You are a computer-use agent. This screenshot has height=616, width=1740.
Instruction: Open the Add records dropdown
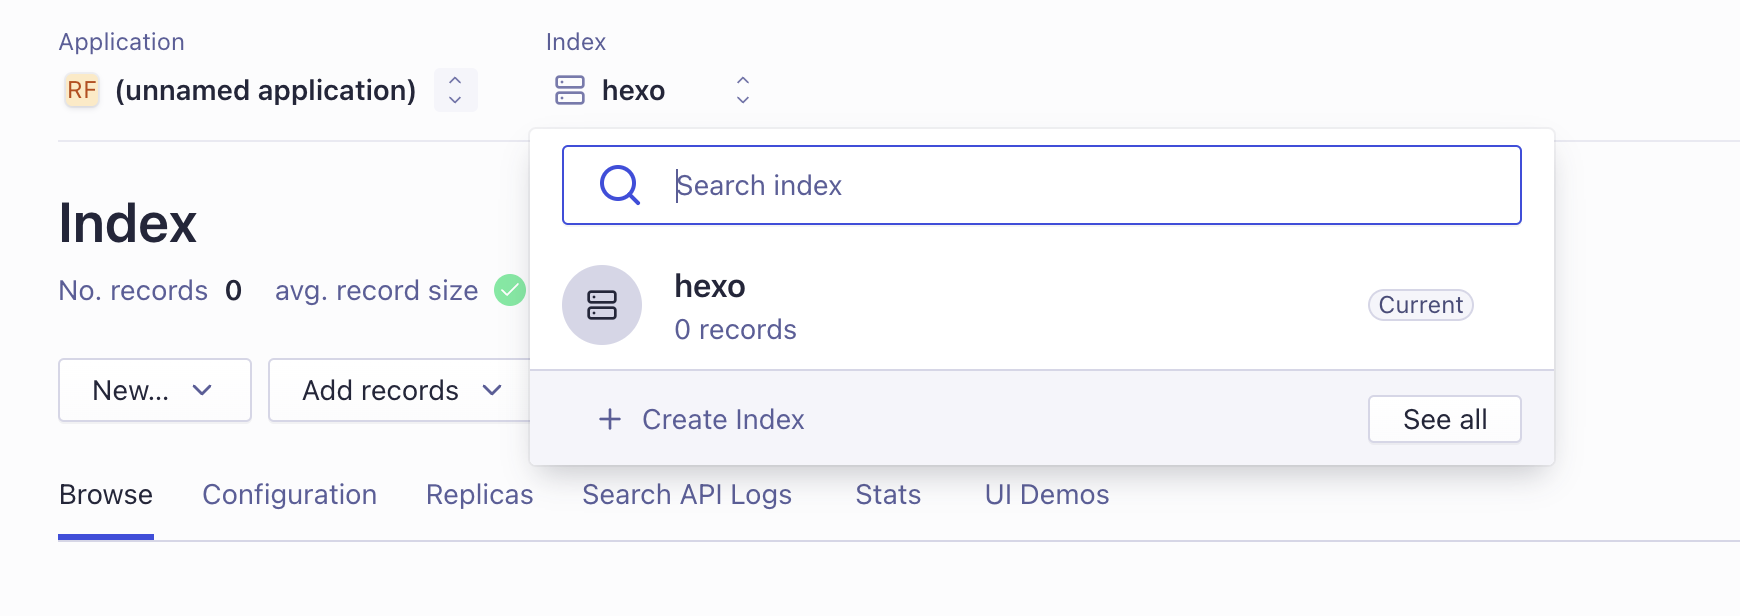(x=397, y=390)
